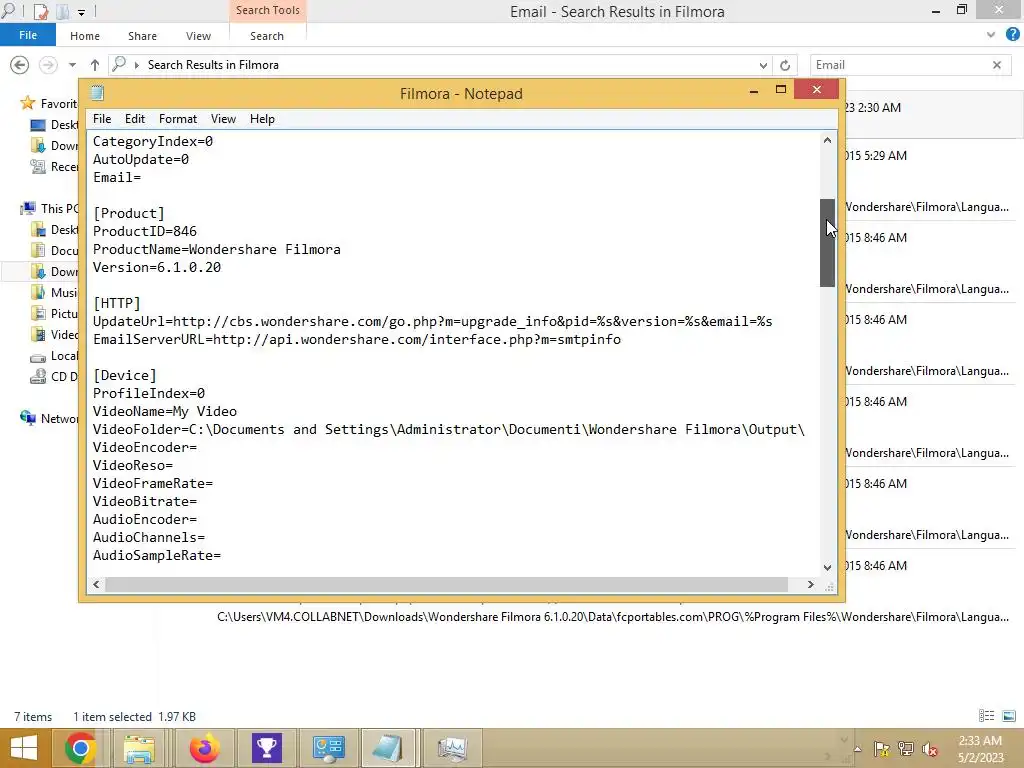Viewport: 1024px width, 768px height.
Task: Open Windows Start button
Action: [x=24, y=748]
